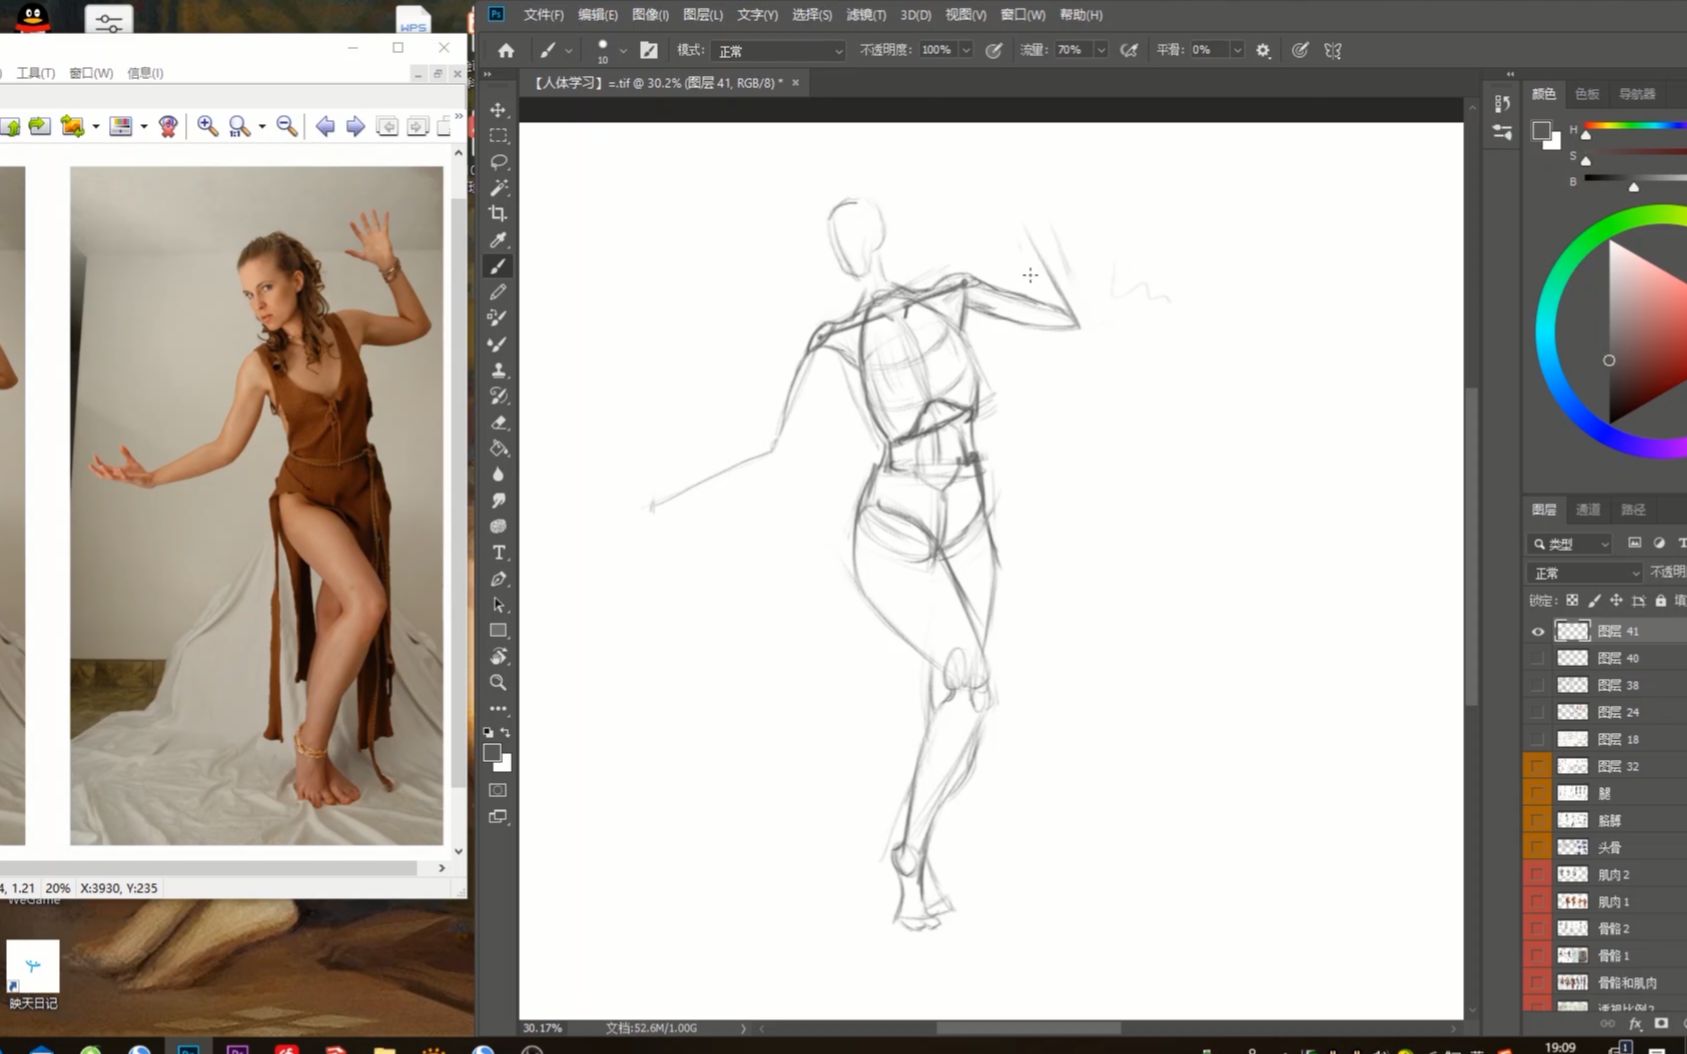Select the Move tool in Photoshop toolbar

pyautogui.click(x=498, y=109)
